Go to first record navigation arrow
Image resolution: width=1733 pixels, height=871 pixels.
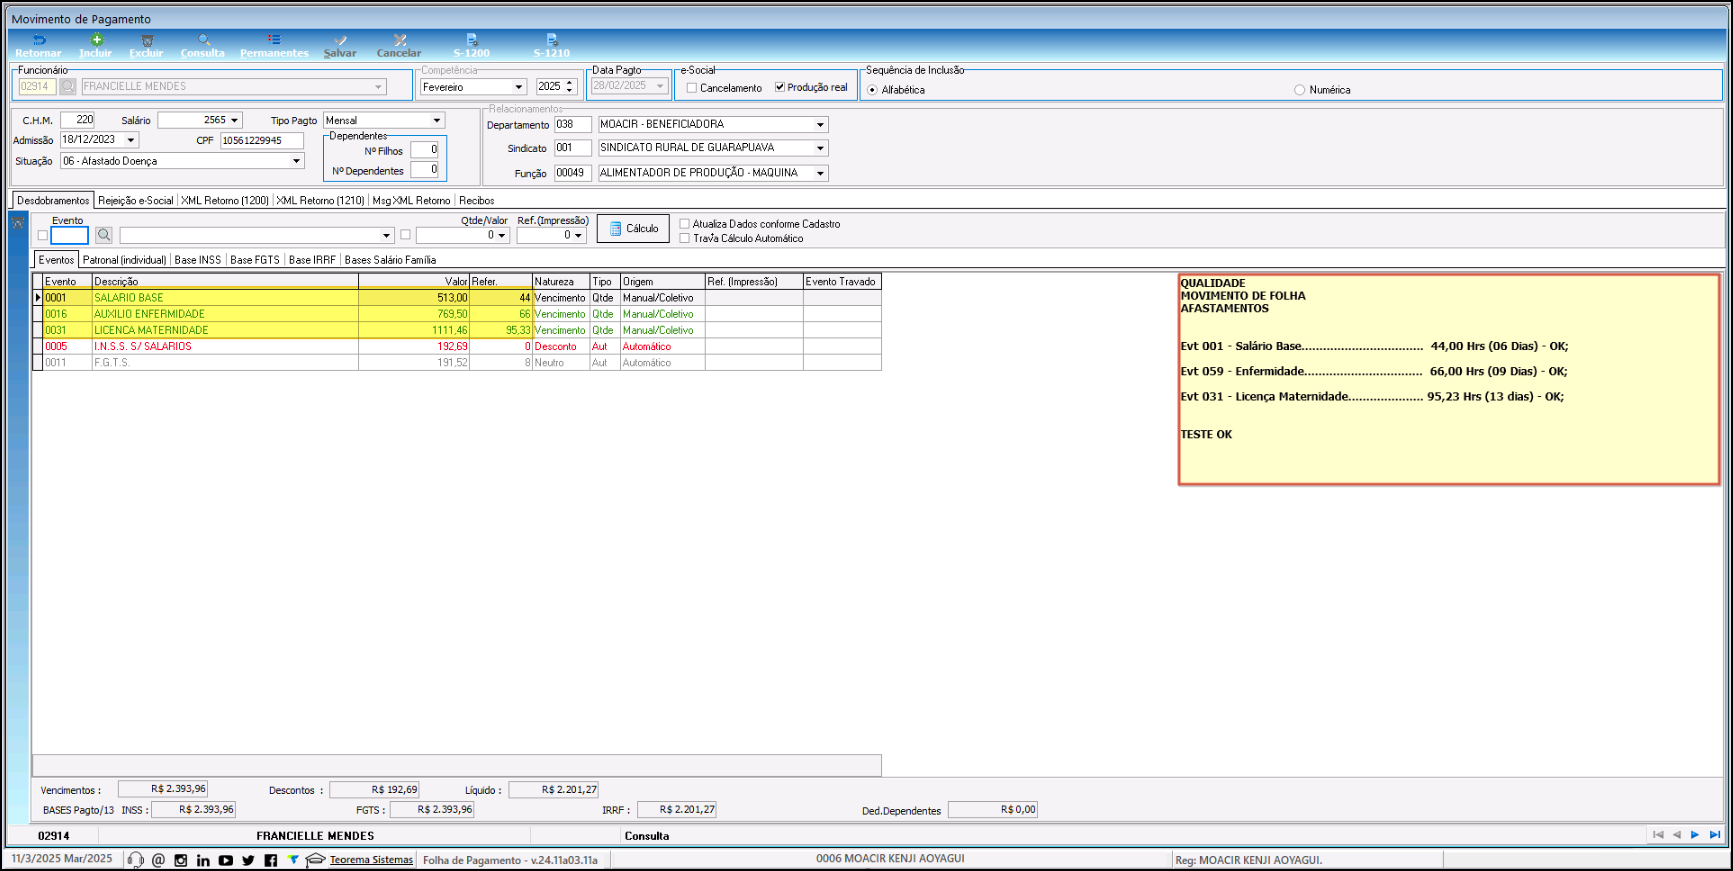pos(1658,835)
